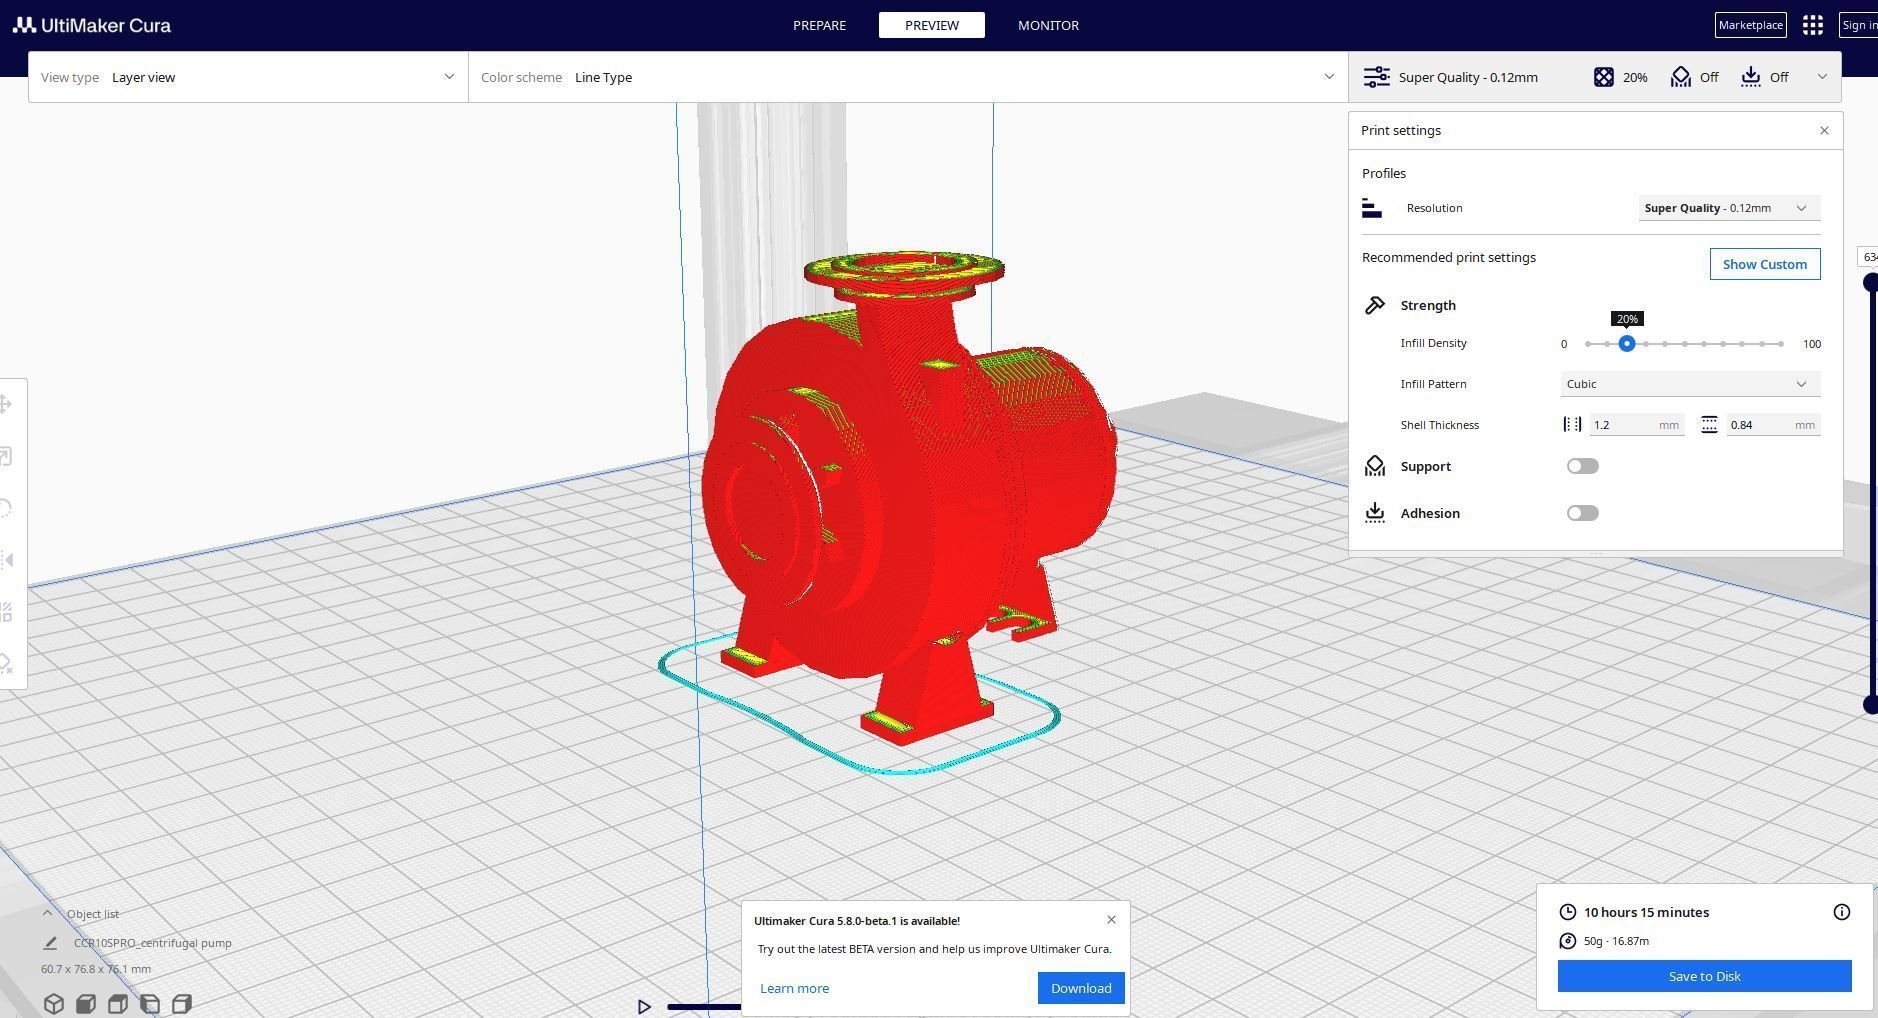This screenshot has height=1018, width=1878.
Task: Select the right view camera cube
Action: tap(182, 1003)
